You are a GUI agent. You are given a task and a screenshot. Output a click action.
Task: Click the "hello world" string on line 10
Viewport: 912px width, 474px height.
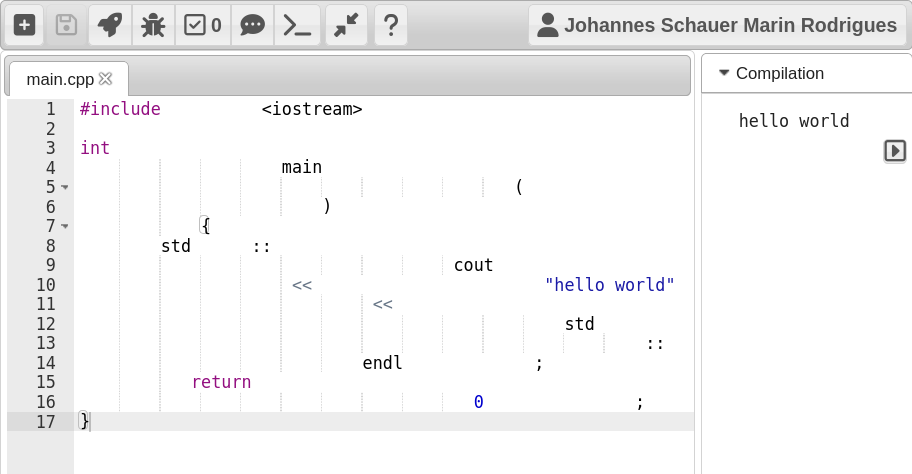[610, 285]
